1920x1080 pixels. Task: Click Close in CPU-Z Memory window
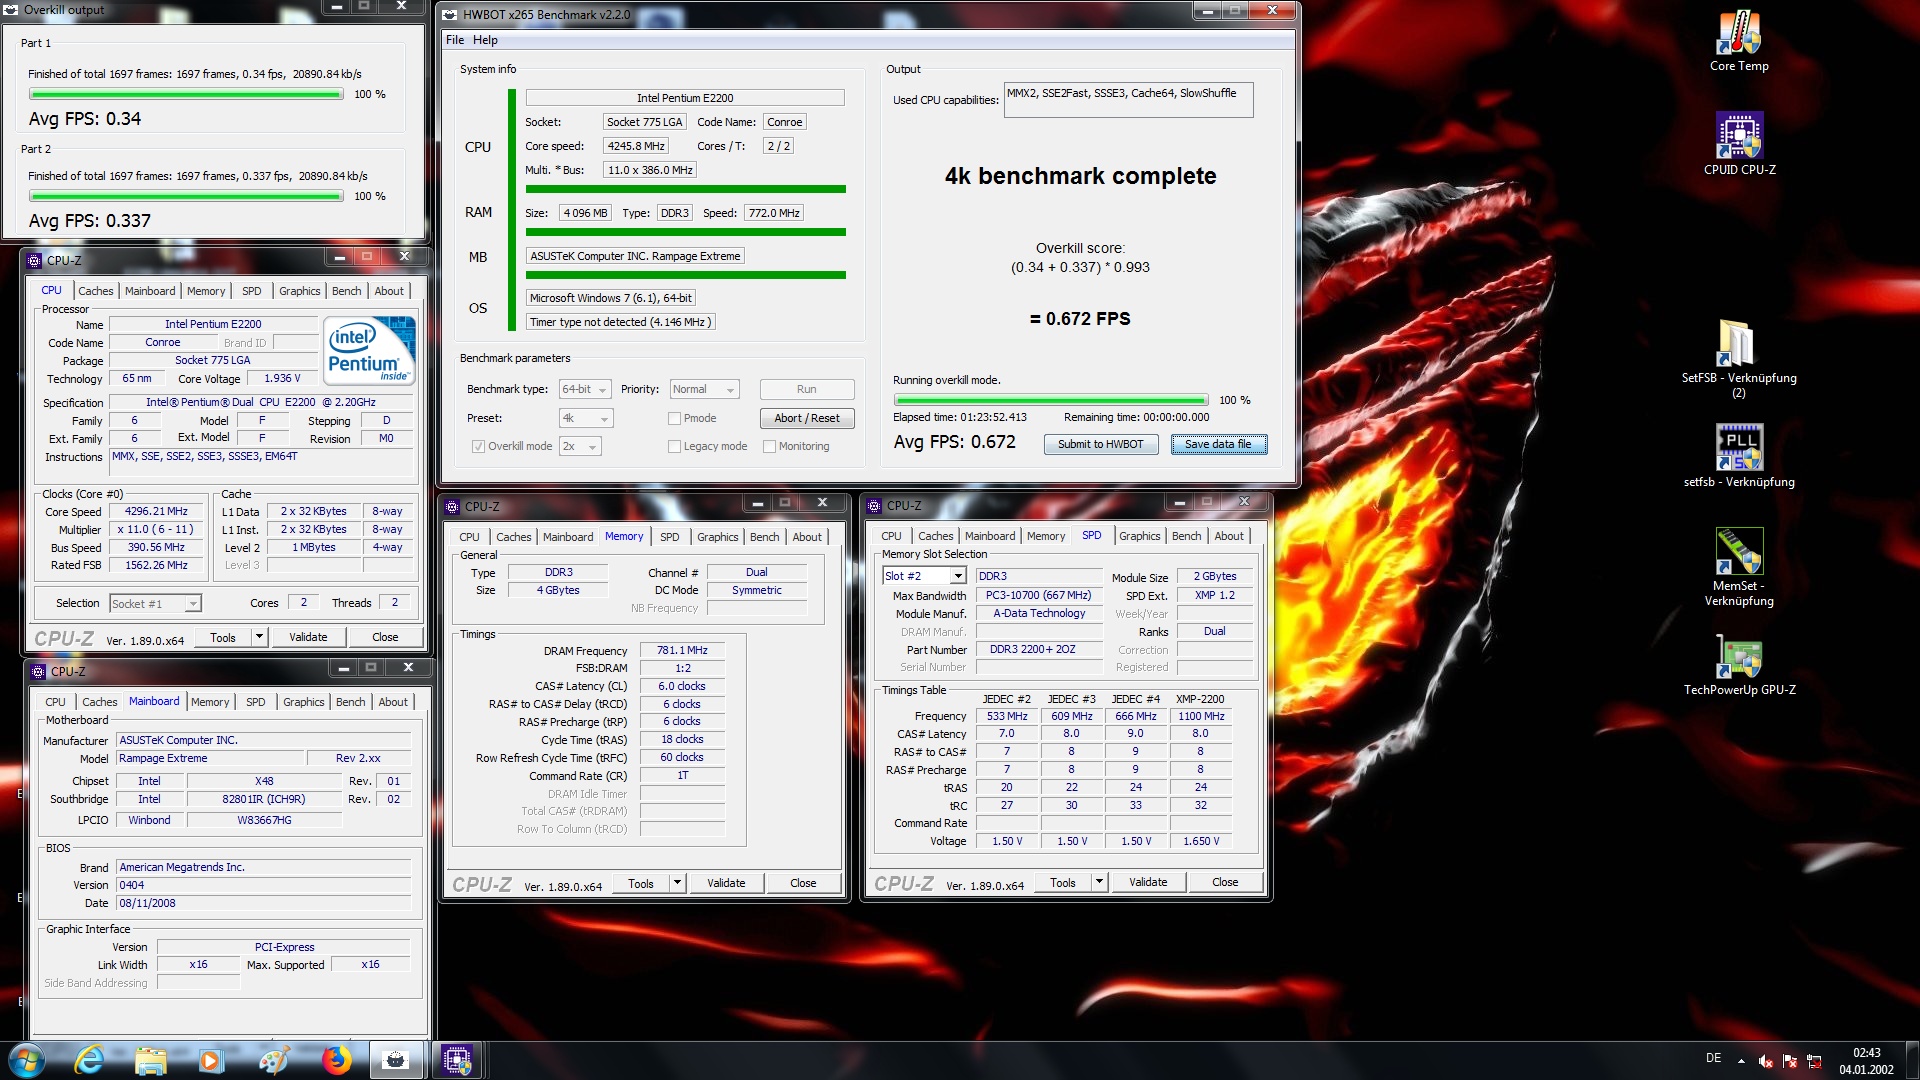point(803,883)
